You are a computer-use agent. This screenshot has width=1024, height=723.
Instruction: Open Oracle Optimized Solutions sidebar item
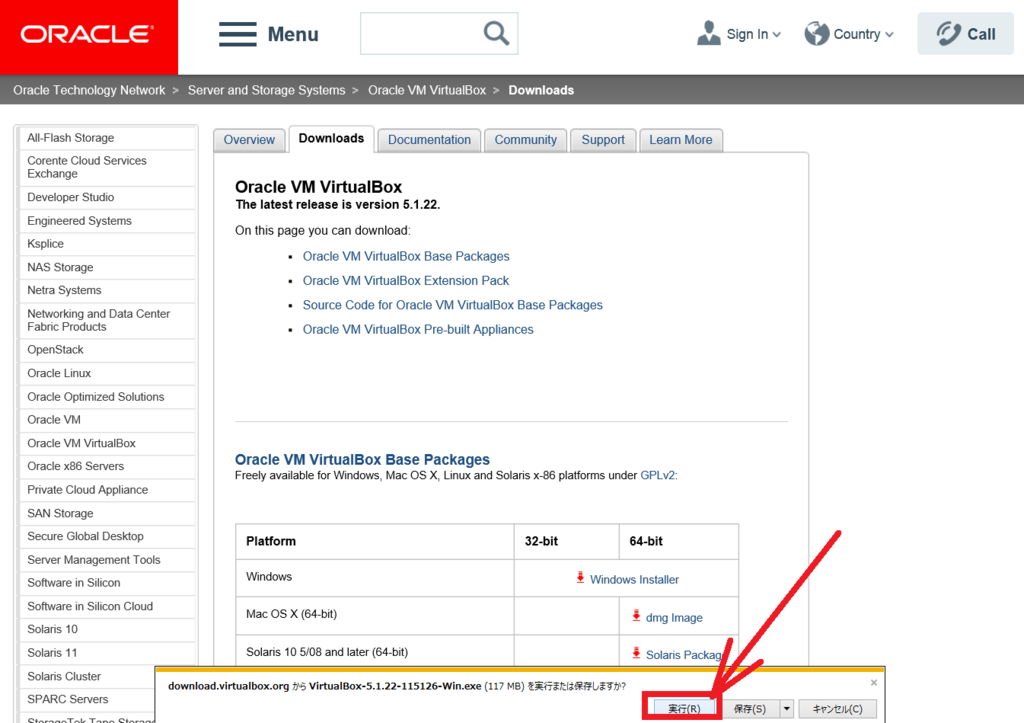pyautogui.click(x=95, y=396)
